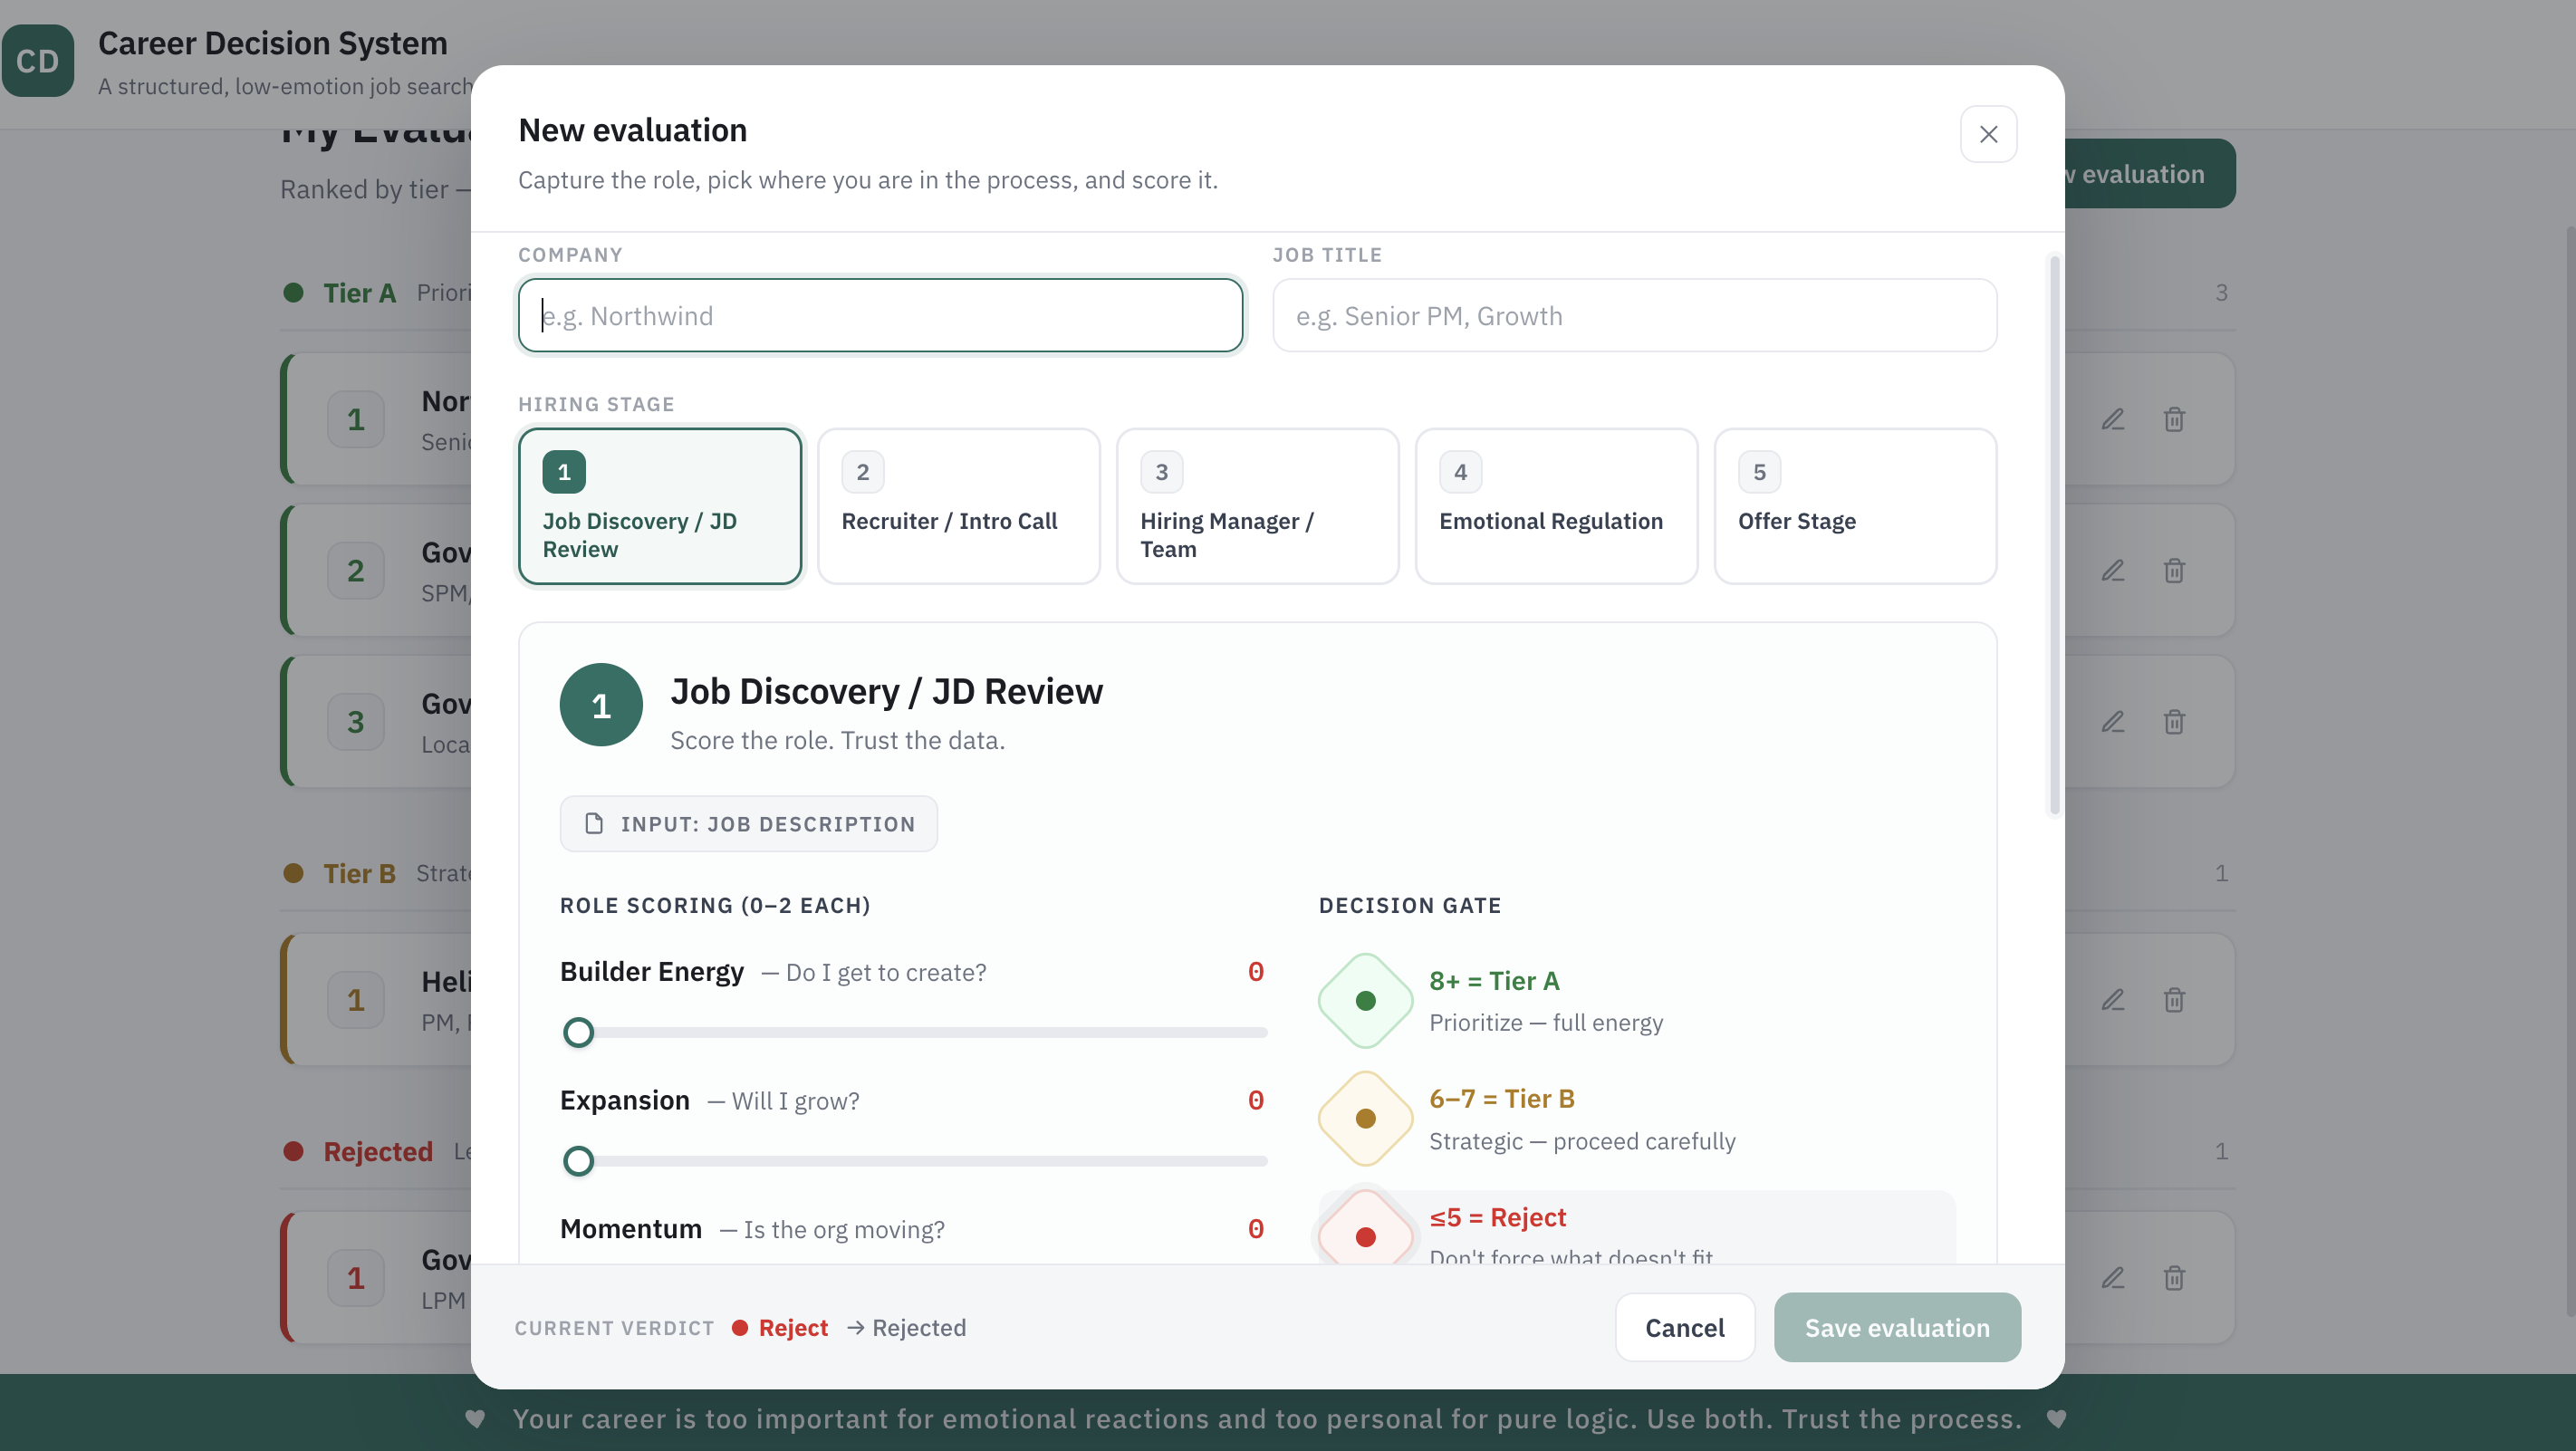Click the dialog vertical scrollbar
Screen dimensions: 2576x1451
point(2055,536)
